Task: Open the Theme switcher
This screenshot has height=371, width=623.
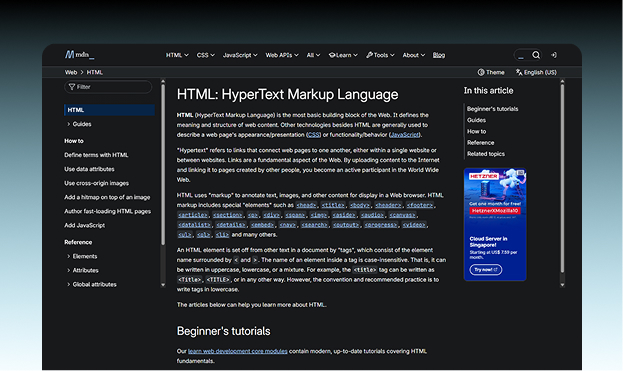Action: coord(491,72)
